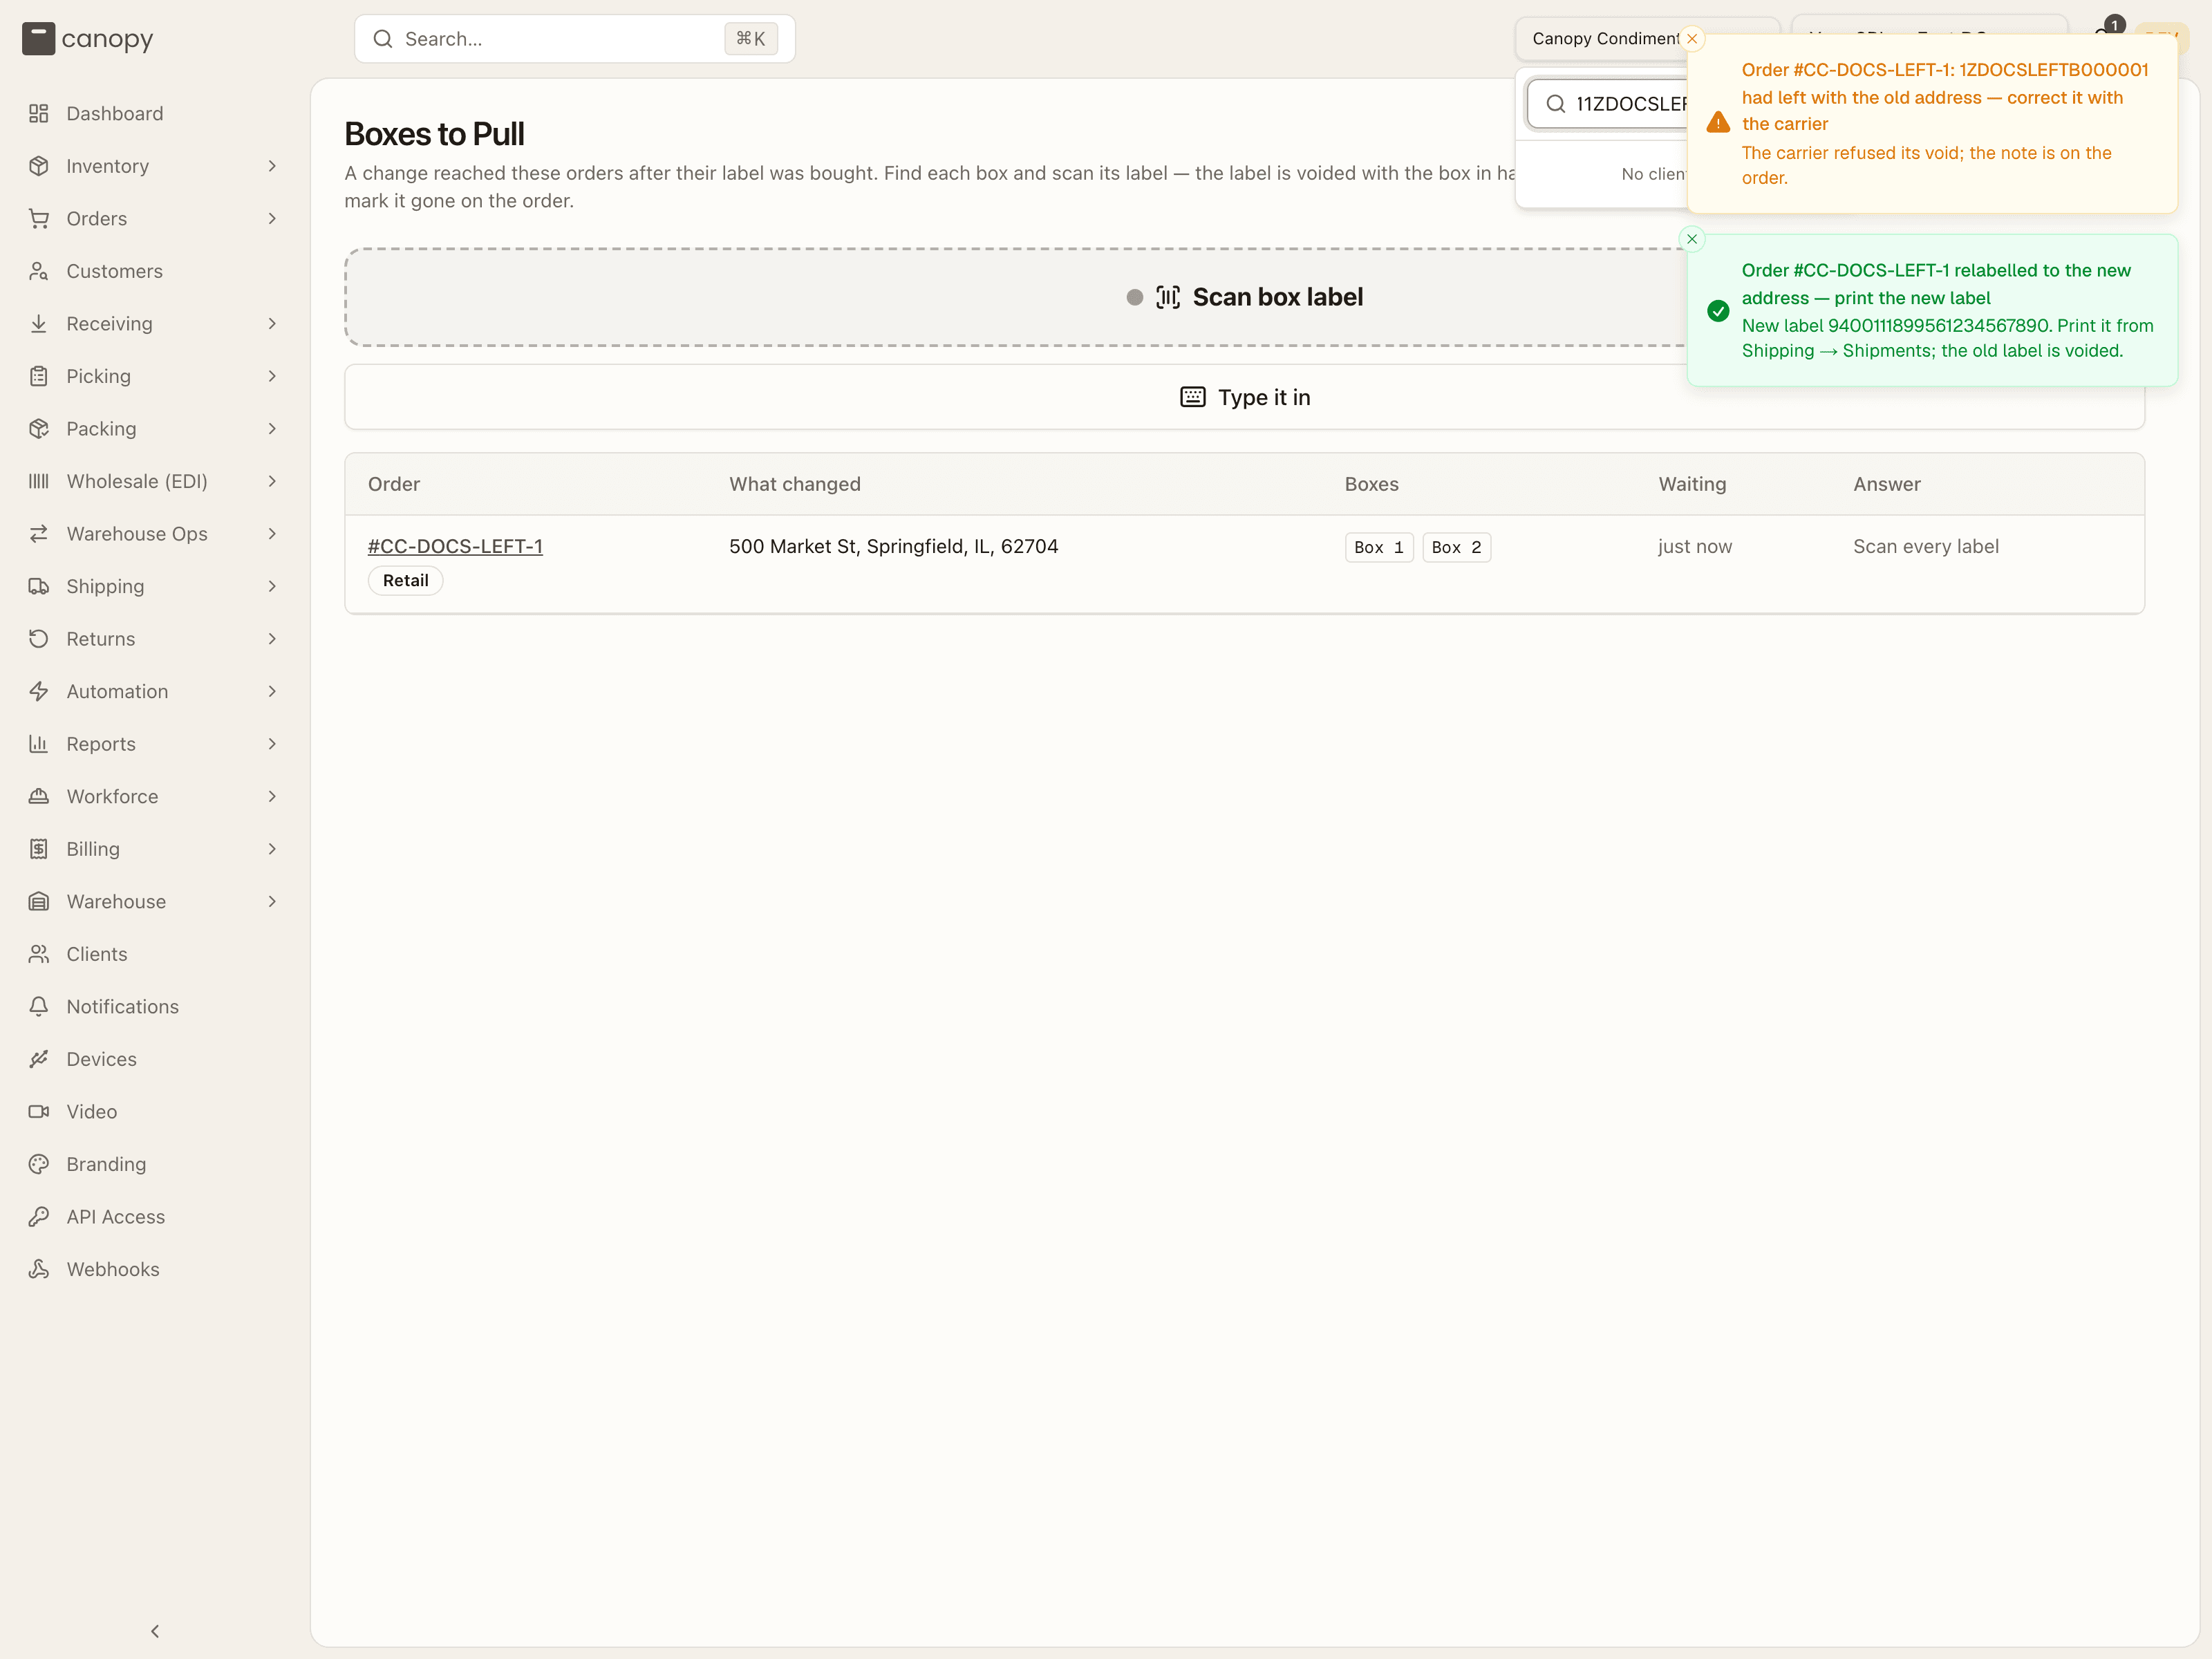Click the Box 2 badge

coord(1456,547)
